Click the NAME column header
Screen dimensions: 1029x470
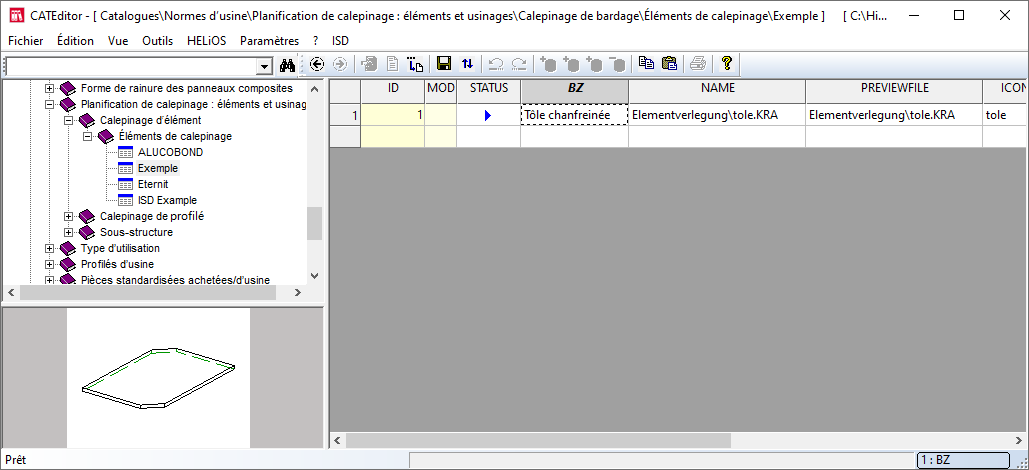716,89
